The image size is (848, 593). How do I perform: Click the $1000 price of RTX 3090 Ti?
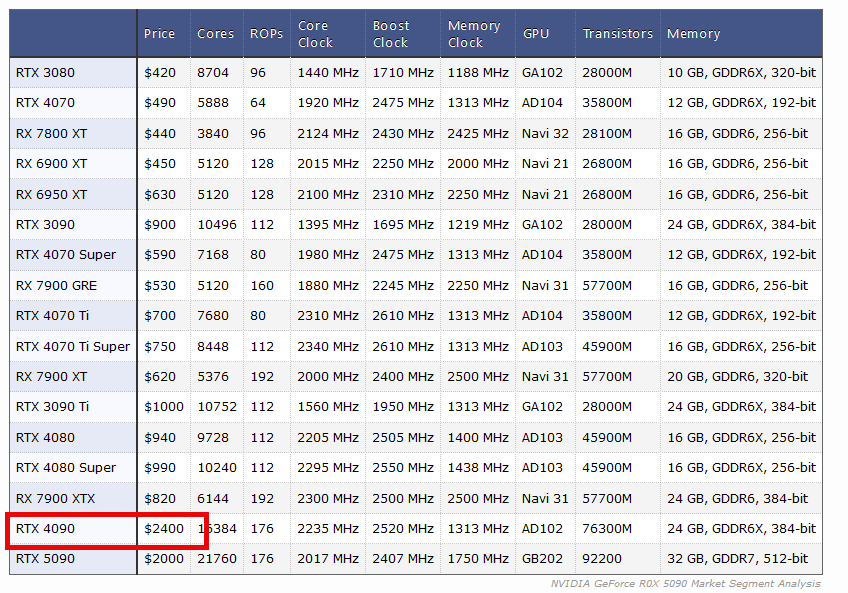[164, 407]
